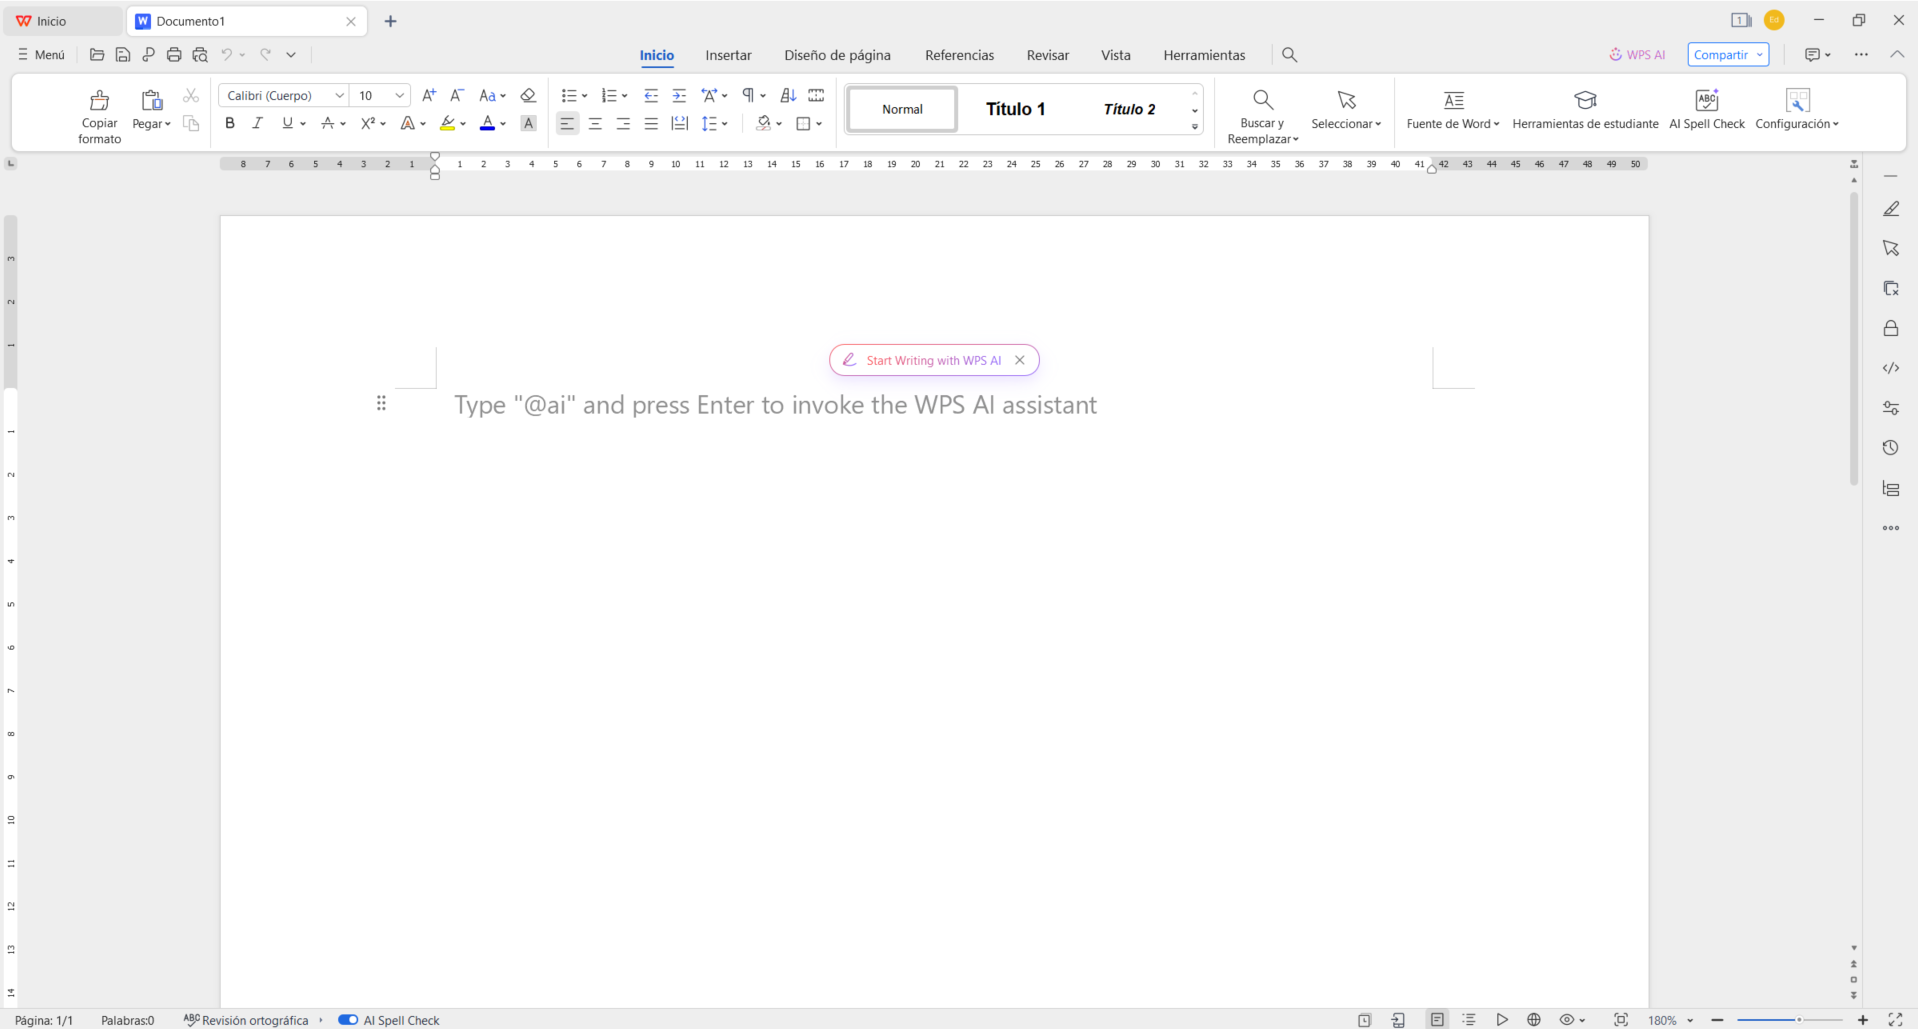Open Buscar y Reemplazar tool
Image resolution: width=1918 pixels, height=1029 pixels.
pos(1262,101)
